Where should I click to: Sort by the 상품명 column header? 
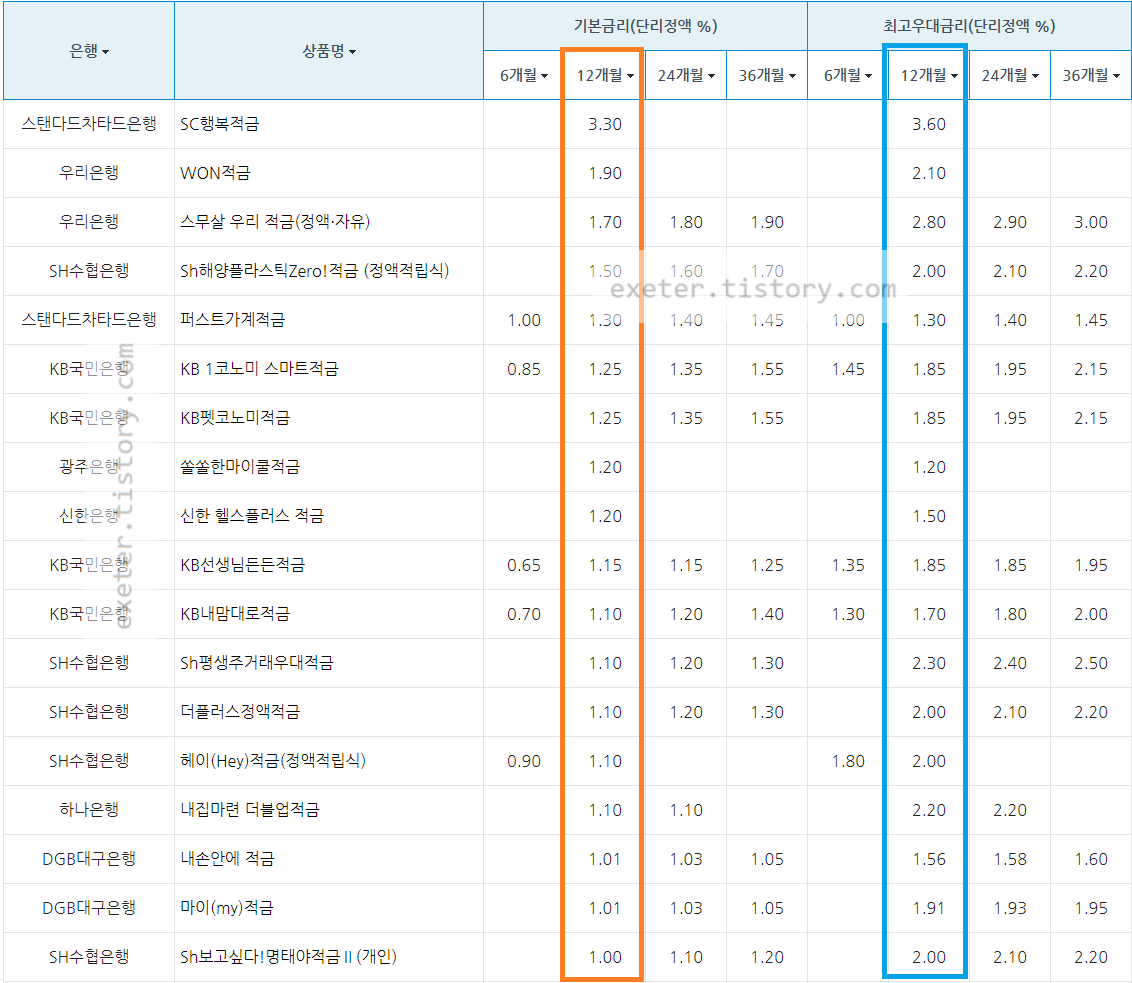point(328,51)
